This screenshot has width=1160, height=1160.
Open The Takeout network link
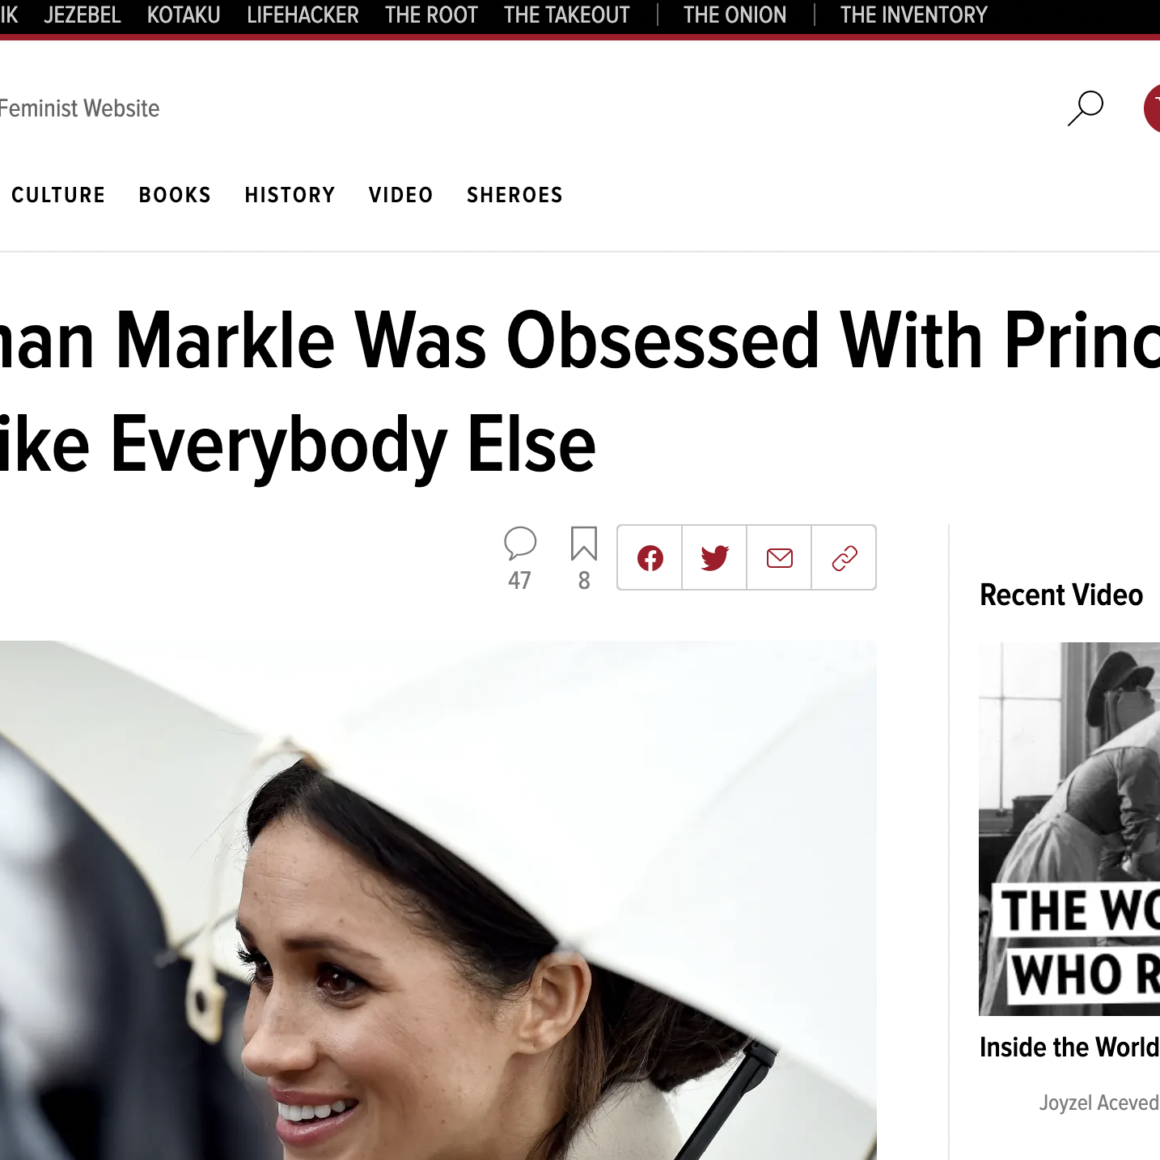(x=567, y=15)
